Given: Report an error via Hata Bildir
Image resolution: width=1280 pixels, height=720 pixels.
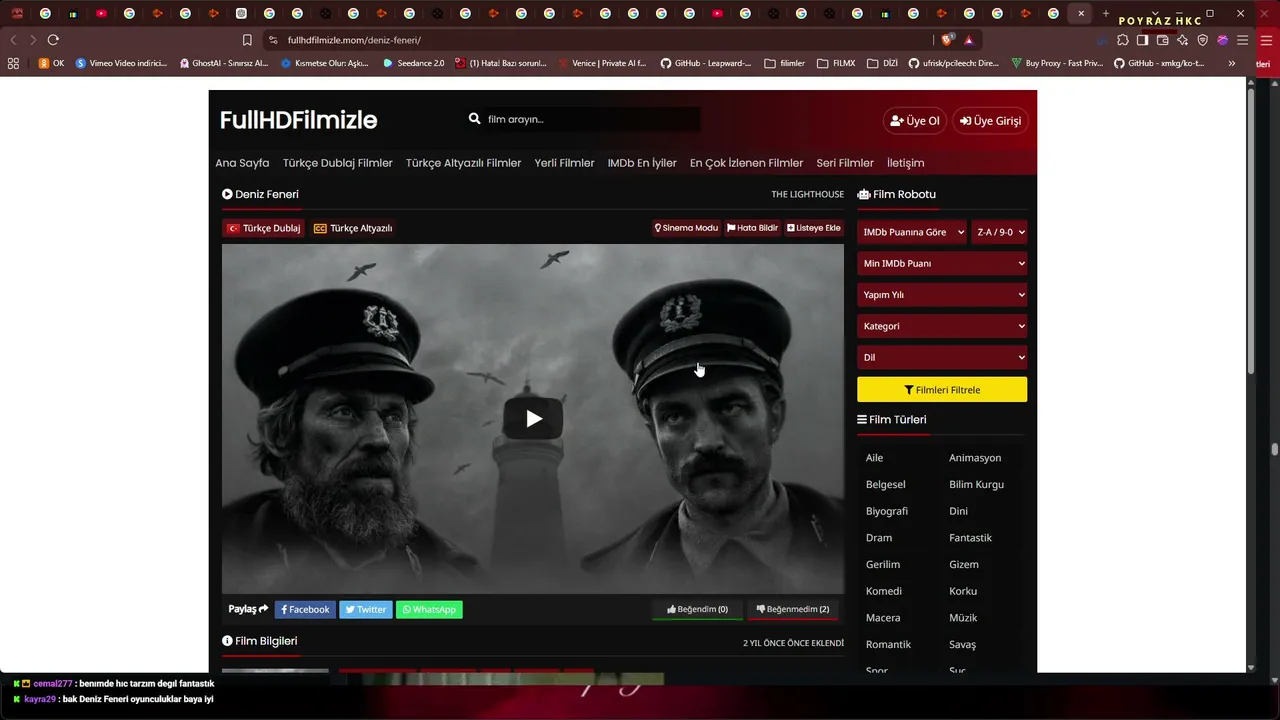Looking at the screenshot, I should coord(752,228).
